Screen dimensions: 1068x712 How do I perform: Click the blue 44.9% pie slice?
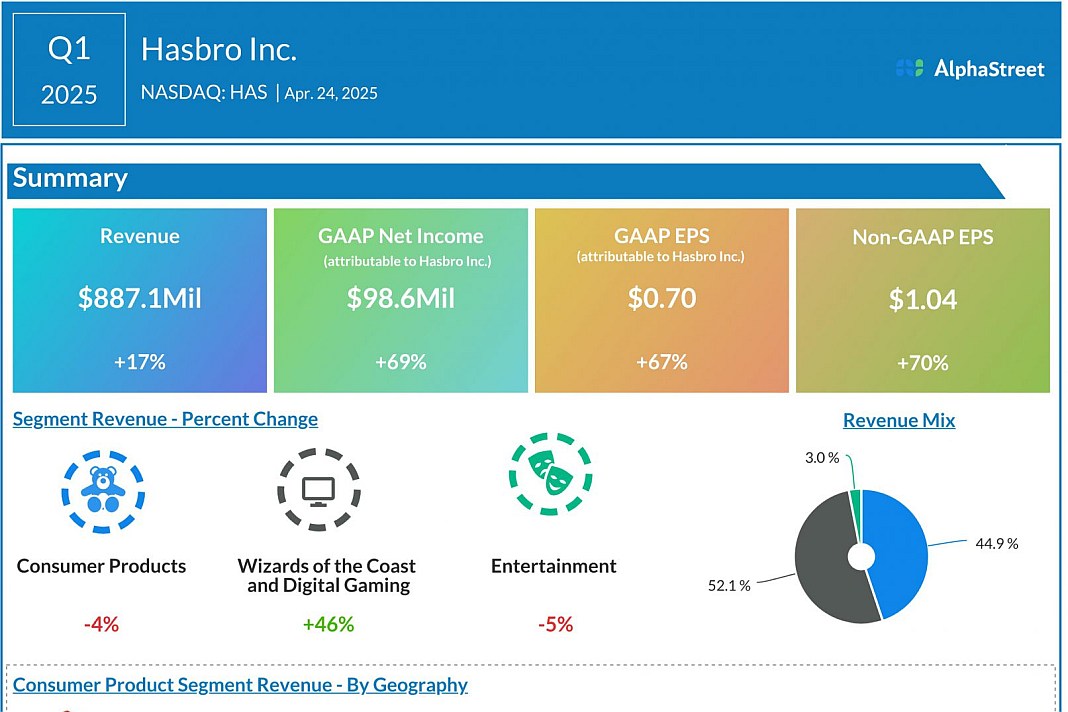pos(899,552)
